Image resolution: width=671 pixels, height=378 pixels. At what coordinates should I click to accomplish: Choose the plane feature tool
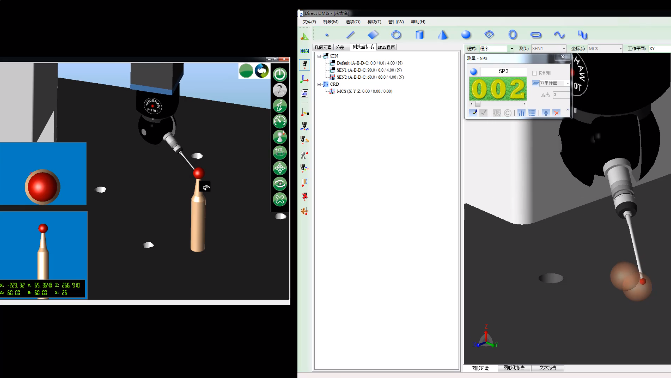pyautogui.click(x=373, y=35)
